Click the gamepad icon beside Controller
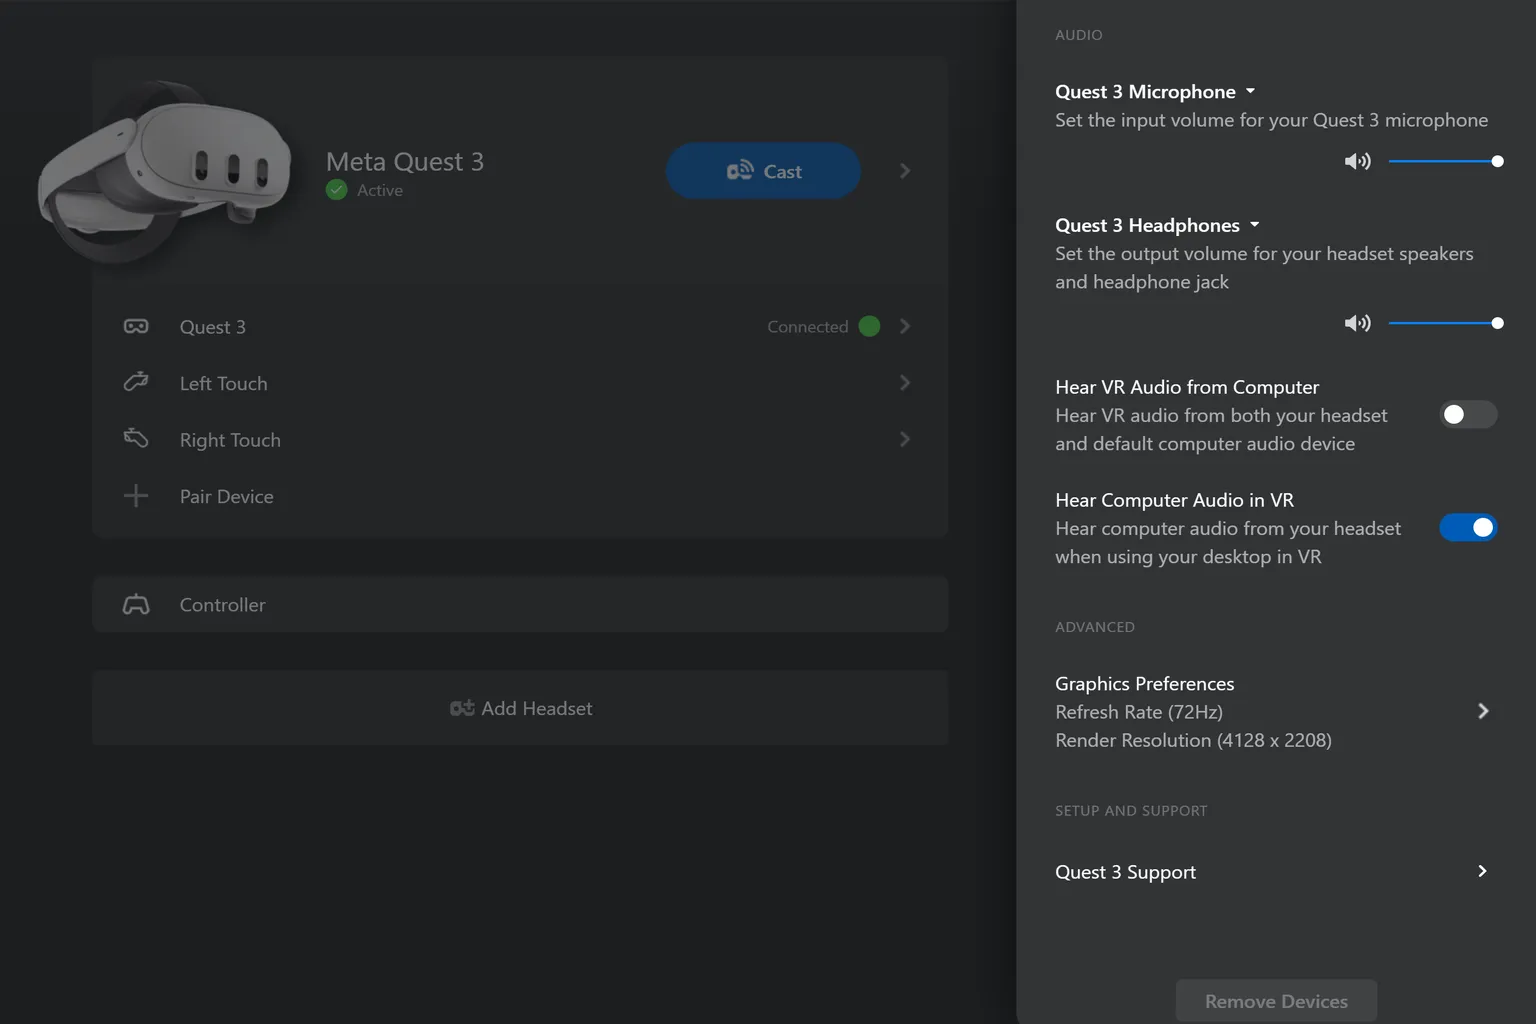Viewport: 1536px width, 1024px height. tap(136, 604)
